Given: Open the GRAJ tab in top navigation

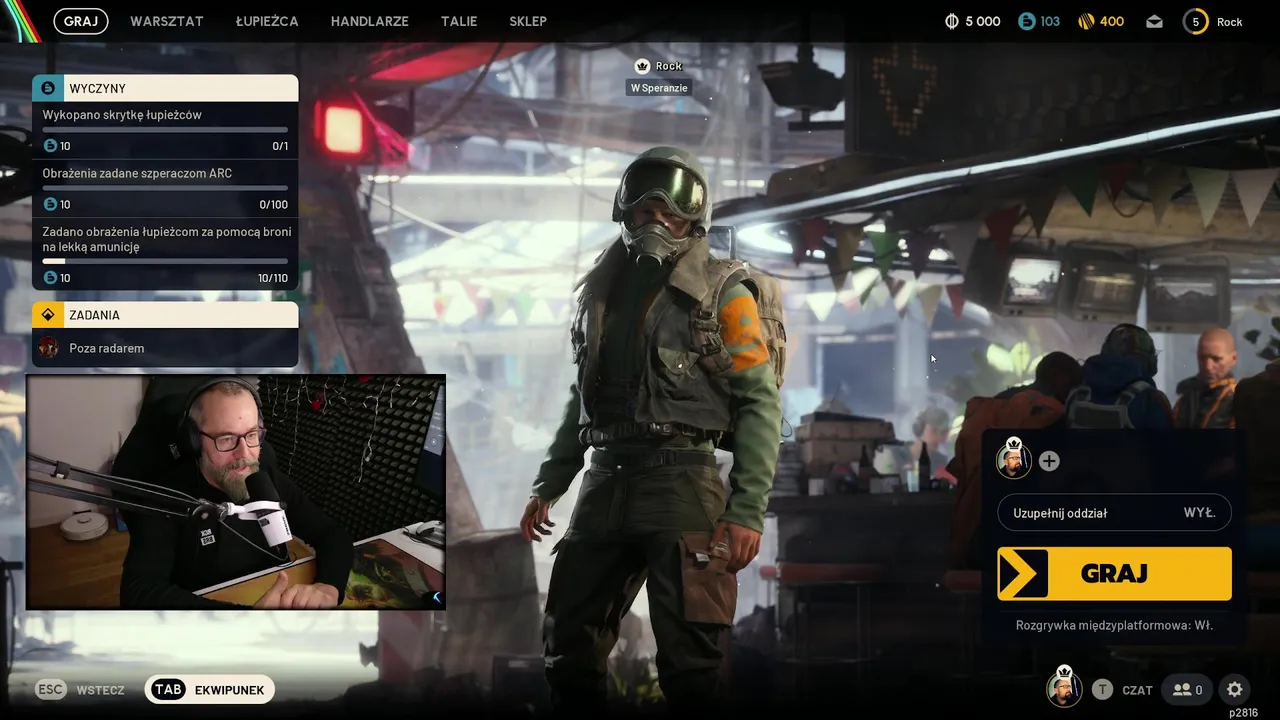Looking at the screenshot, I should click(81, 21).
